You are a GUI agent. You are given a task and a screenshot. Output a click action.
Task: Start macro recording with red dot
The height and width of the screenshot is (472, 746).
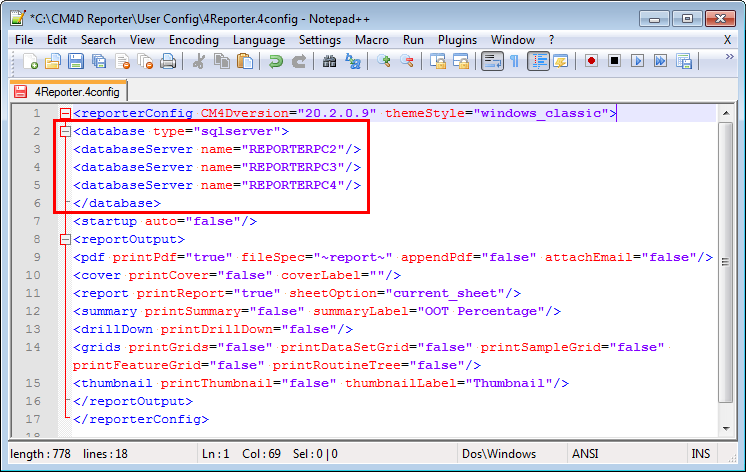[591, 61]
